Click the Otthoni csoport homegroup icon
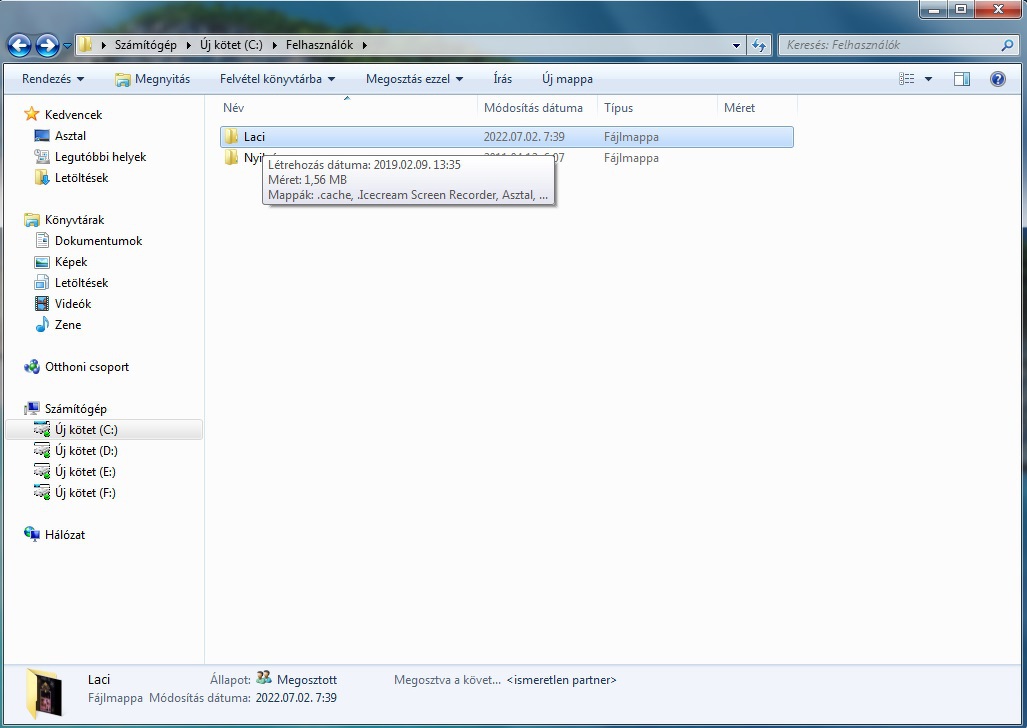The image size is (1027, 728). click(x=31, y=367)
